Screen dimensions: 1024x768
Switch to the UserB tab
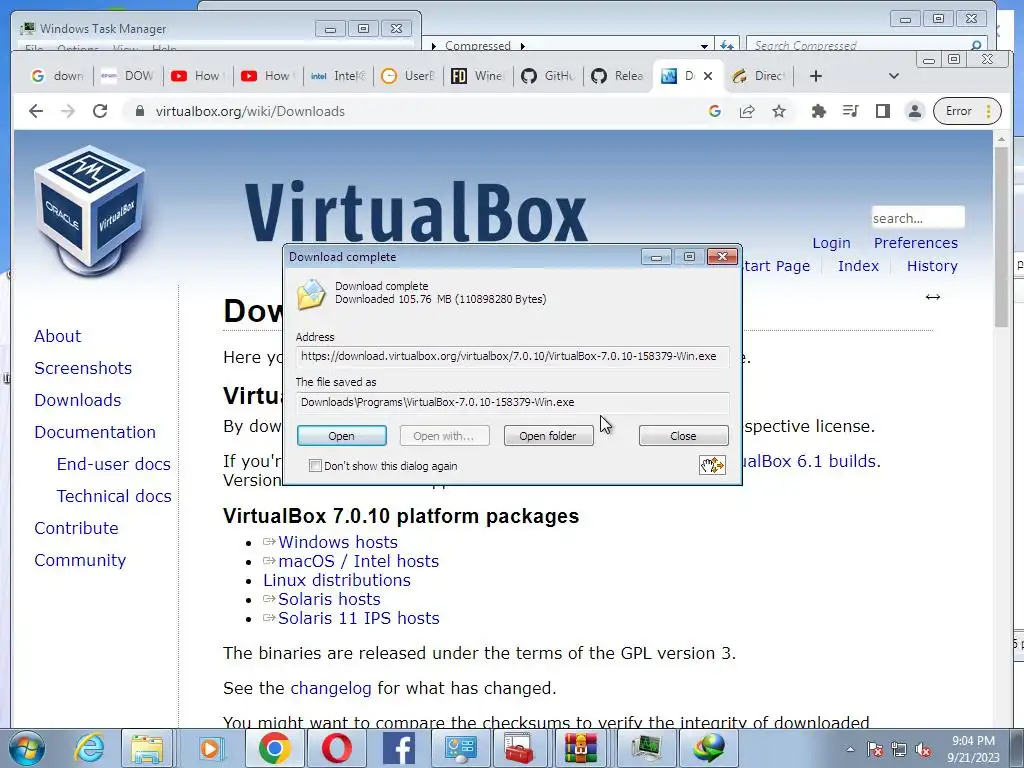[408, 76]
